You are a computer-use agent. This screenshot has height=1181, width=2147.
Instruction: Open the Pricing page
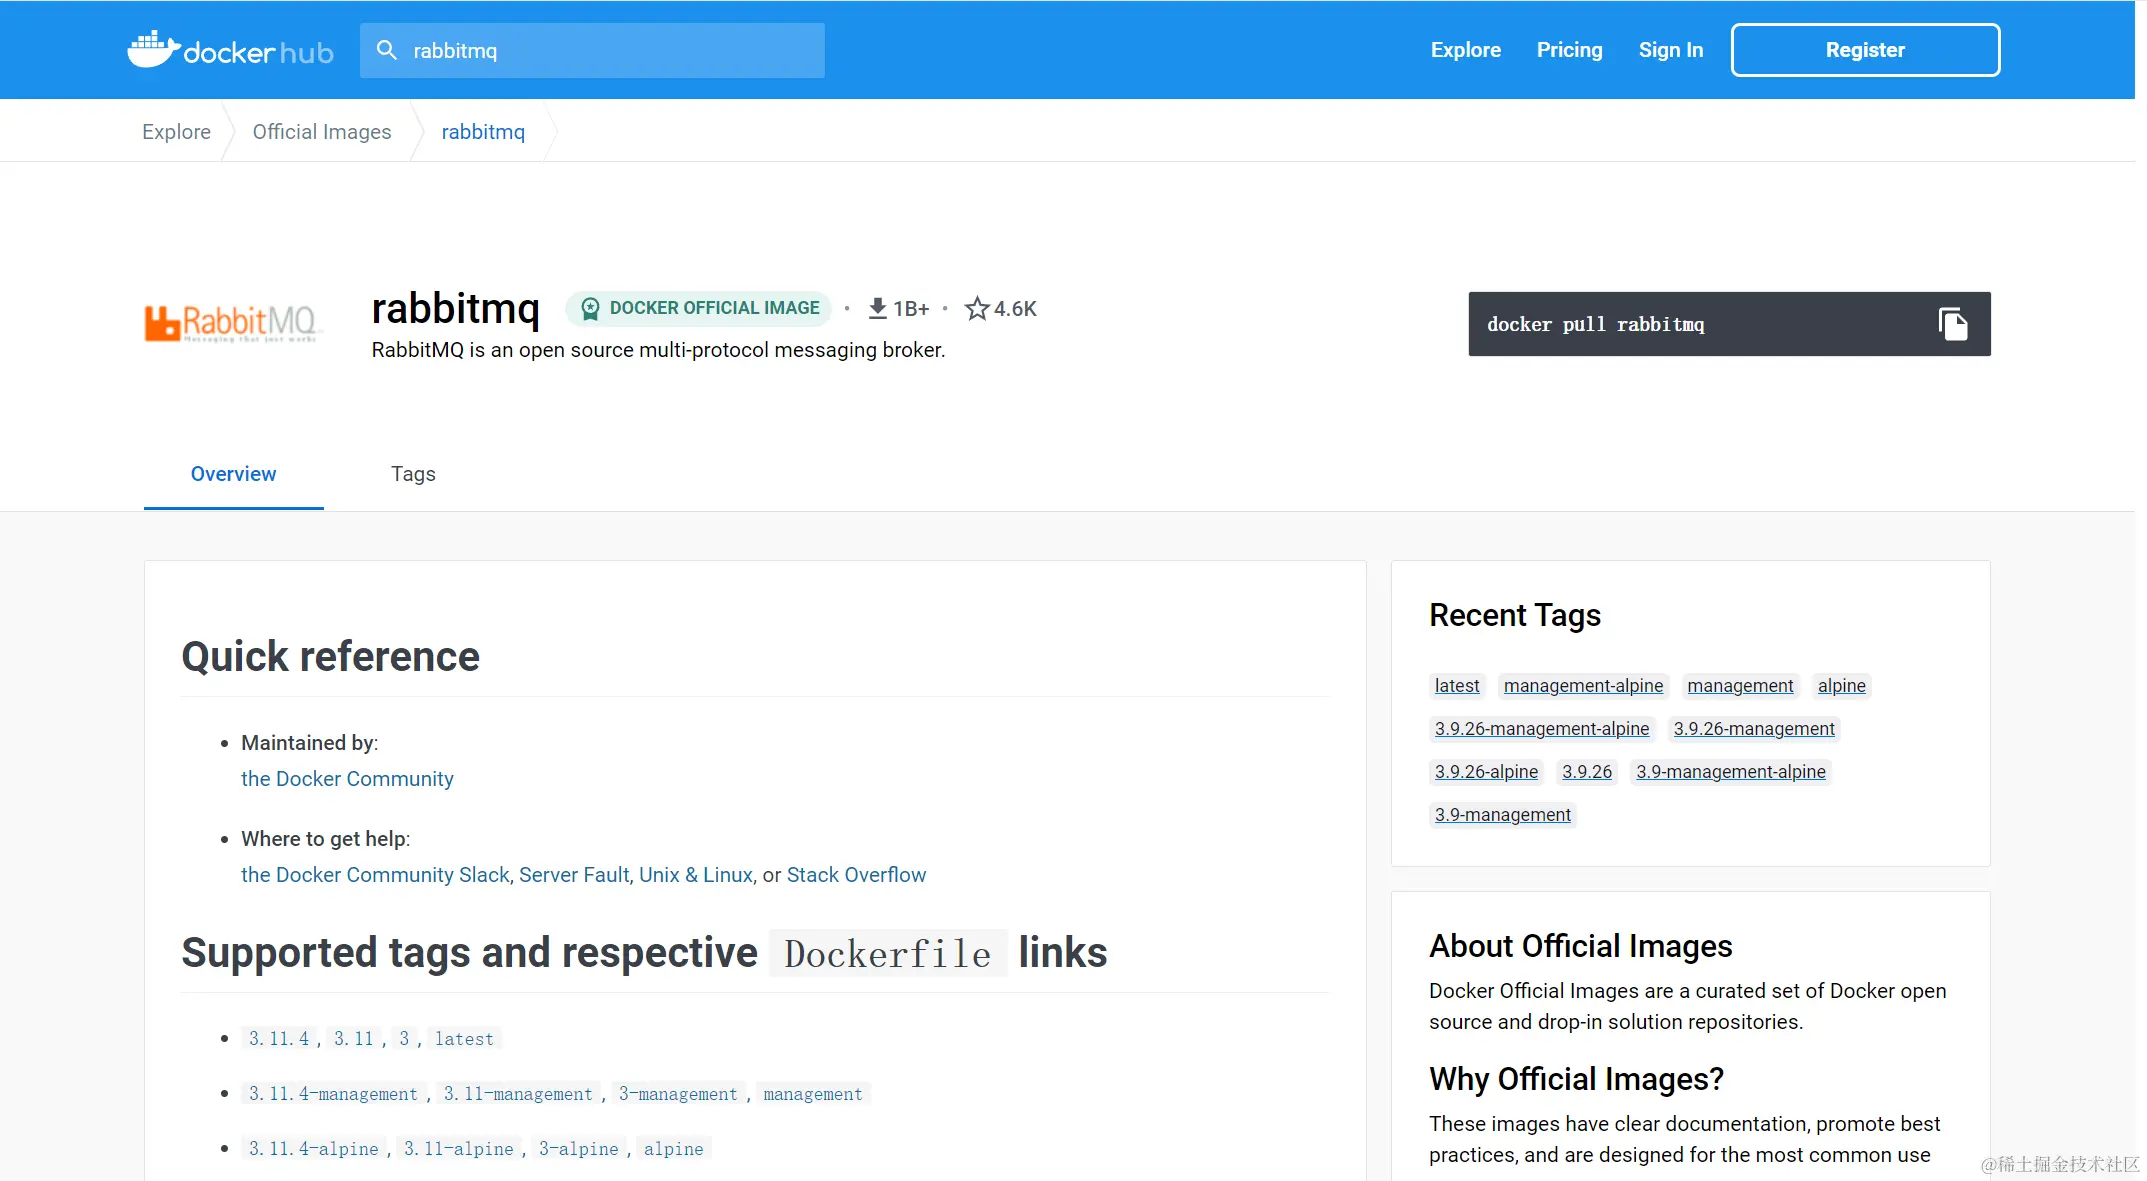click(x=1569, y=50)
